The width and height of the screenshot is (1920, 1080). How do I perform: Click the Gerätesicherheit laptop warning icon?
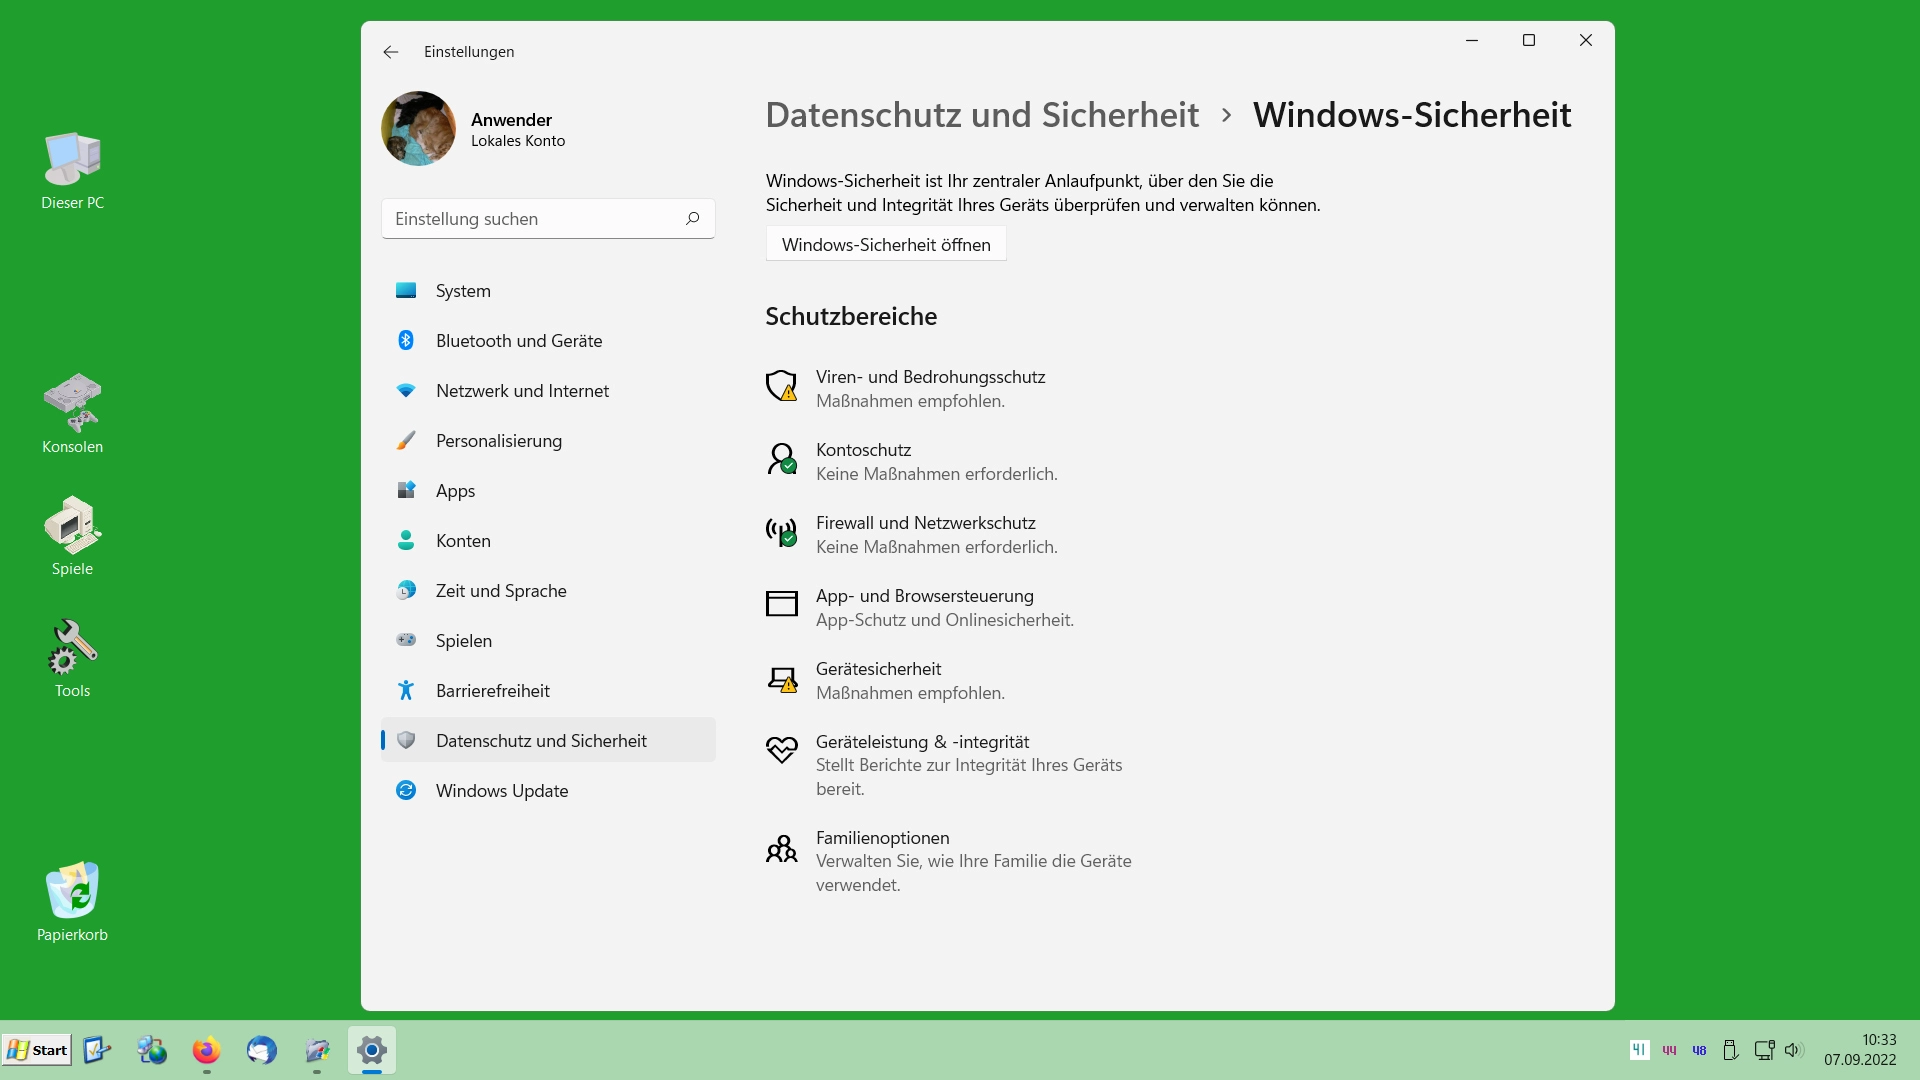pyautogui.click(x=781, y=679)
